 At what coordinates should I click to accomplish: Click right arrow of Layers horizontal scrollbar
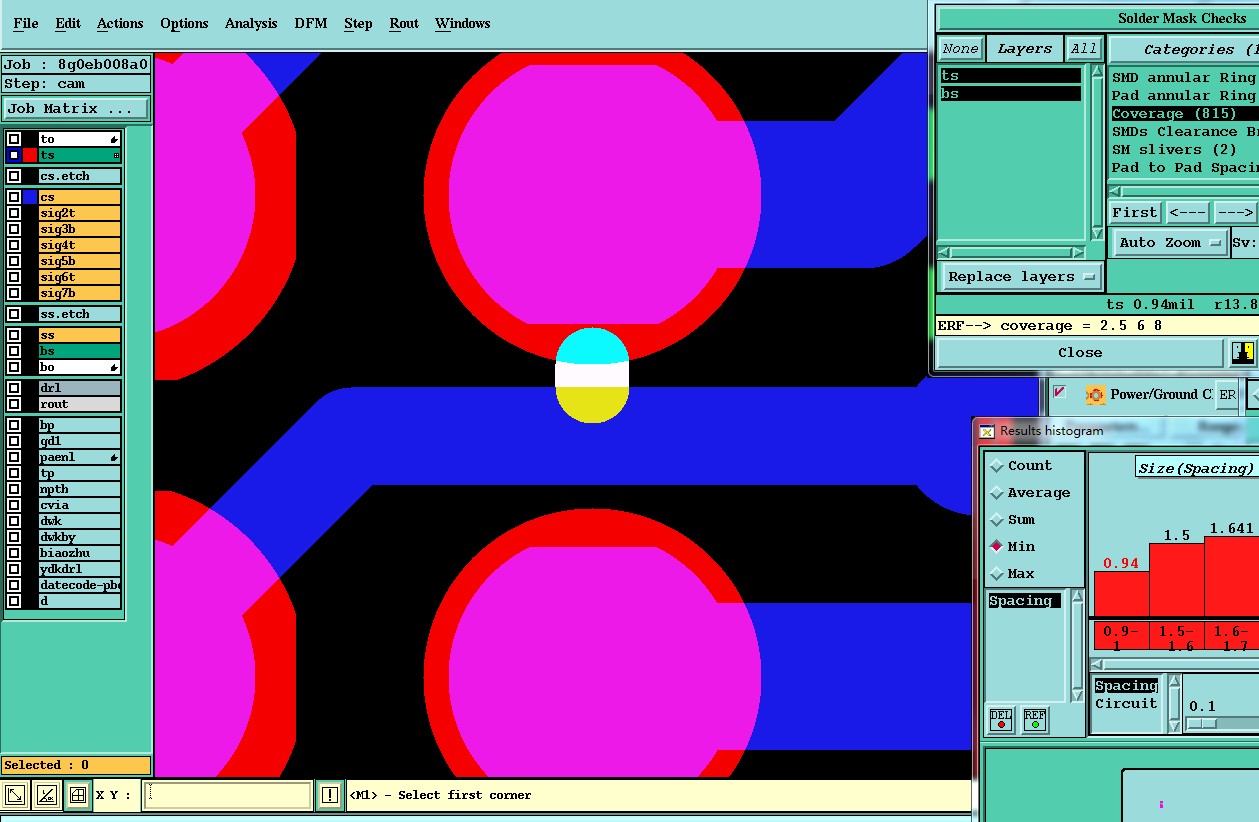tap(1078, 252)
